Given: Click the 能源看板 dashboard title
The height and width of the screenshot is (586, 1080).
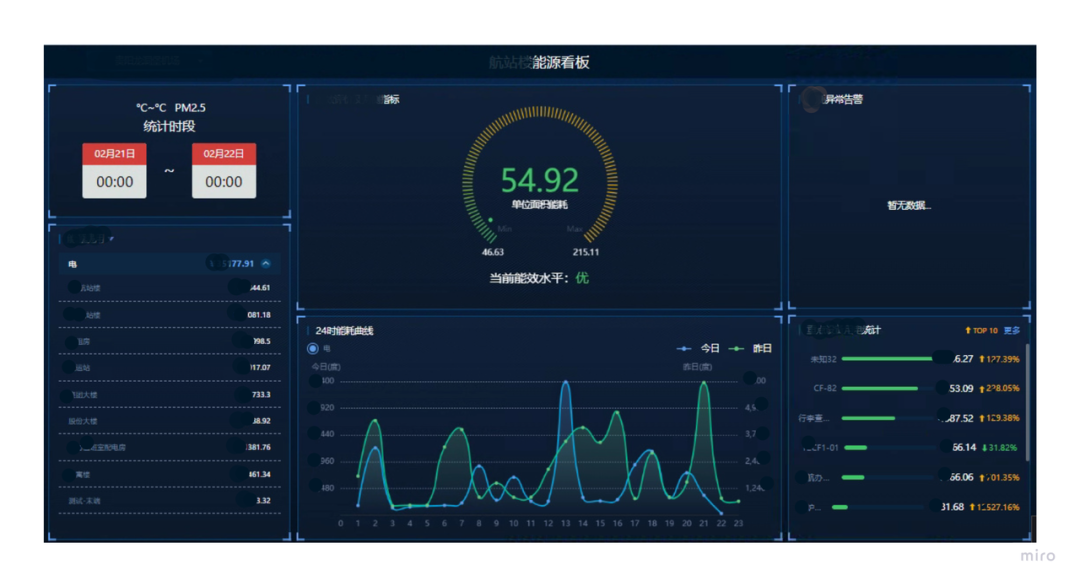Looking at the screenshot, I should (561, 63).
